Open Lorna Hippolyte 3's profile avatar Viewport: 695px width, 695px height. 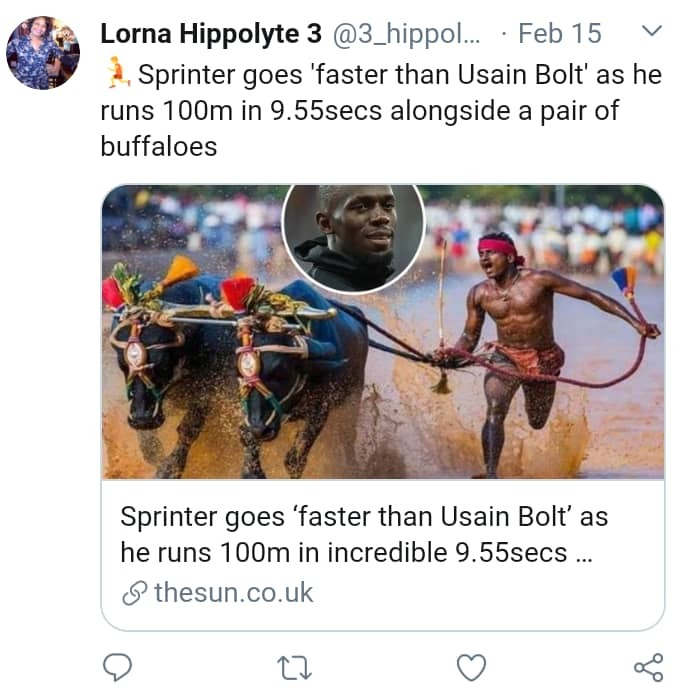click(x=43, y=53)
